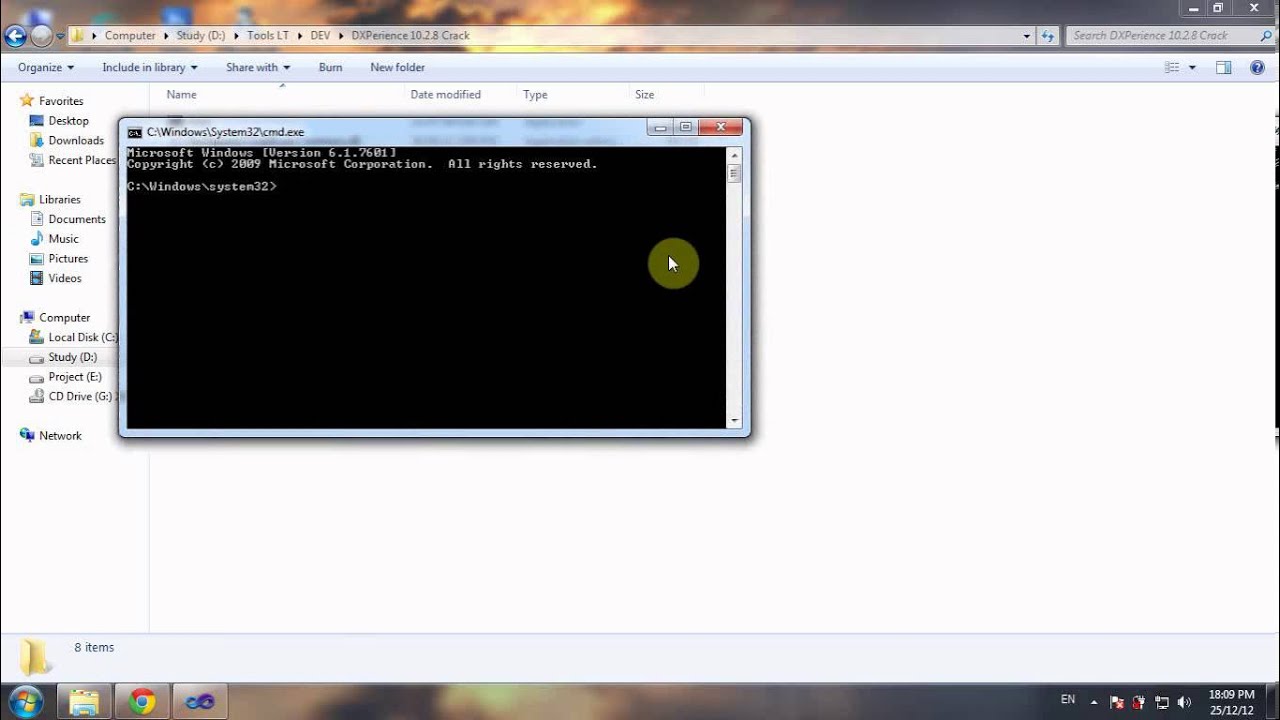Open the Include in library menu

pyautogui.click(x=150, y=67)
